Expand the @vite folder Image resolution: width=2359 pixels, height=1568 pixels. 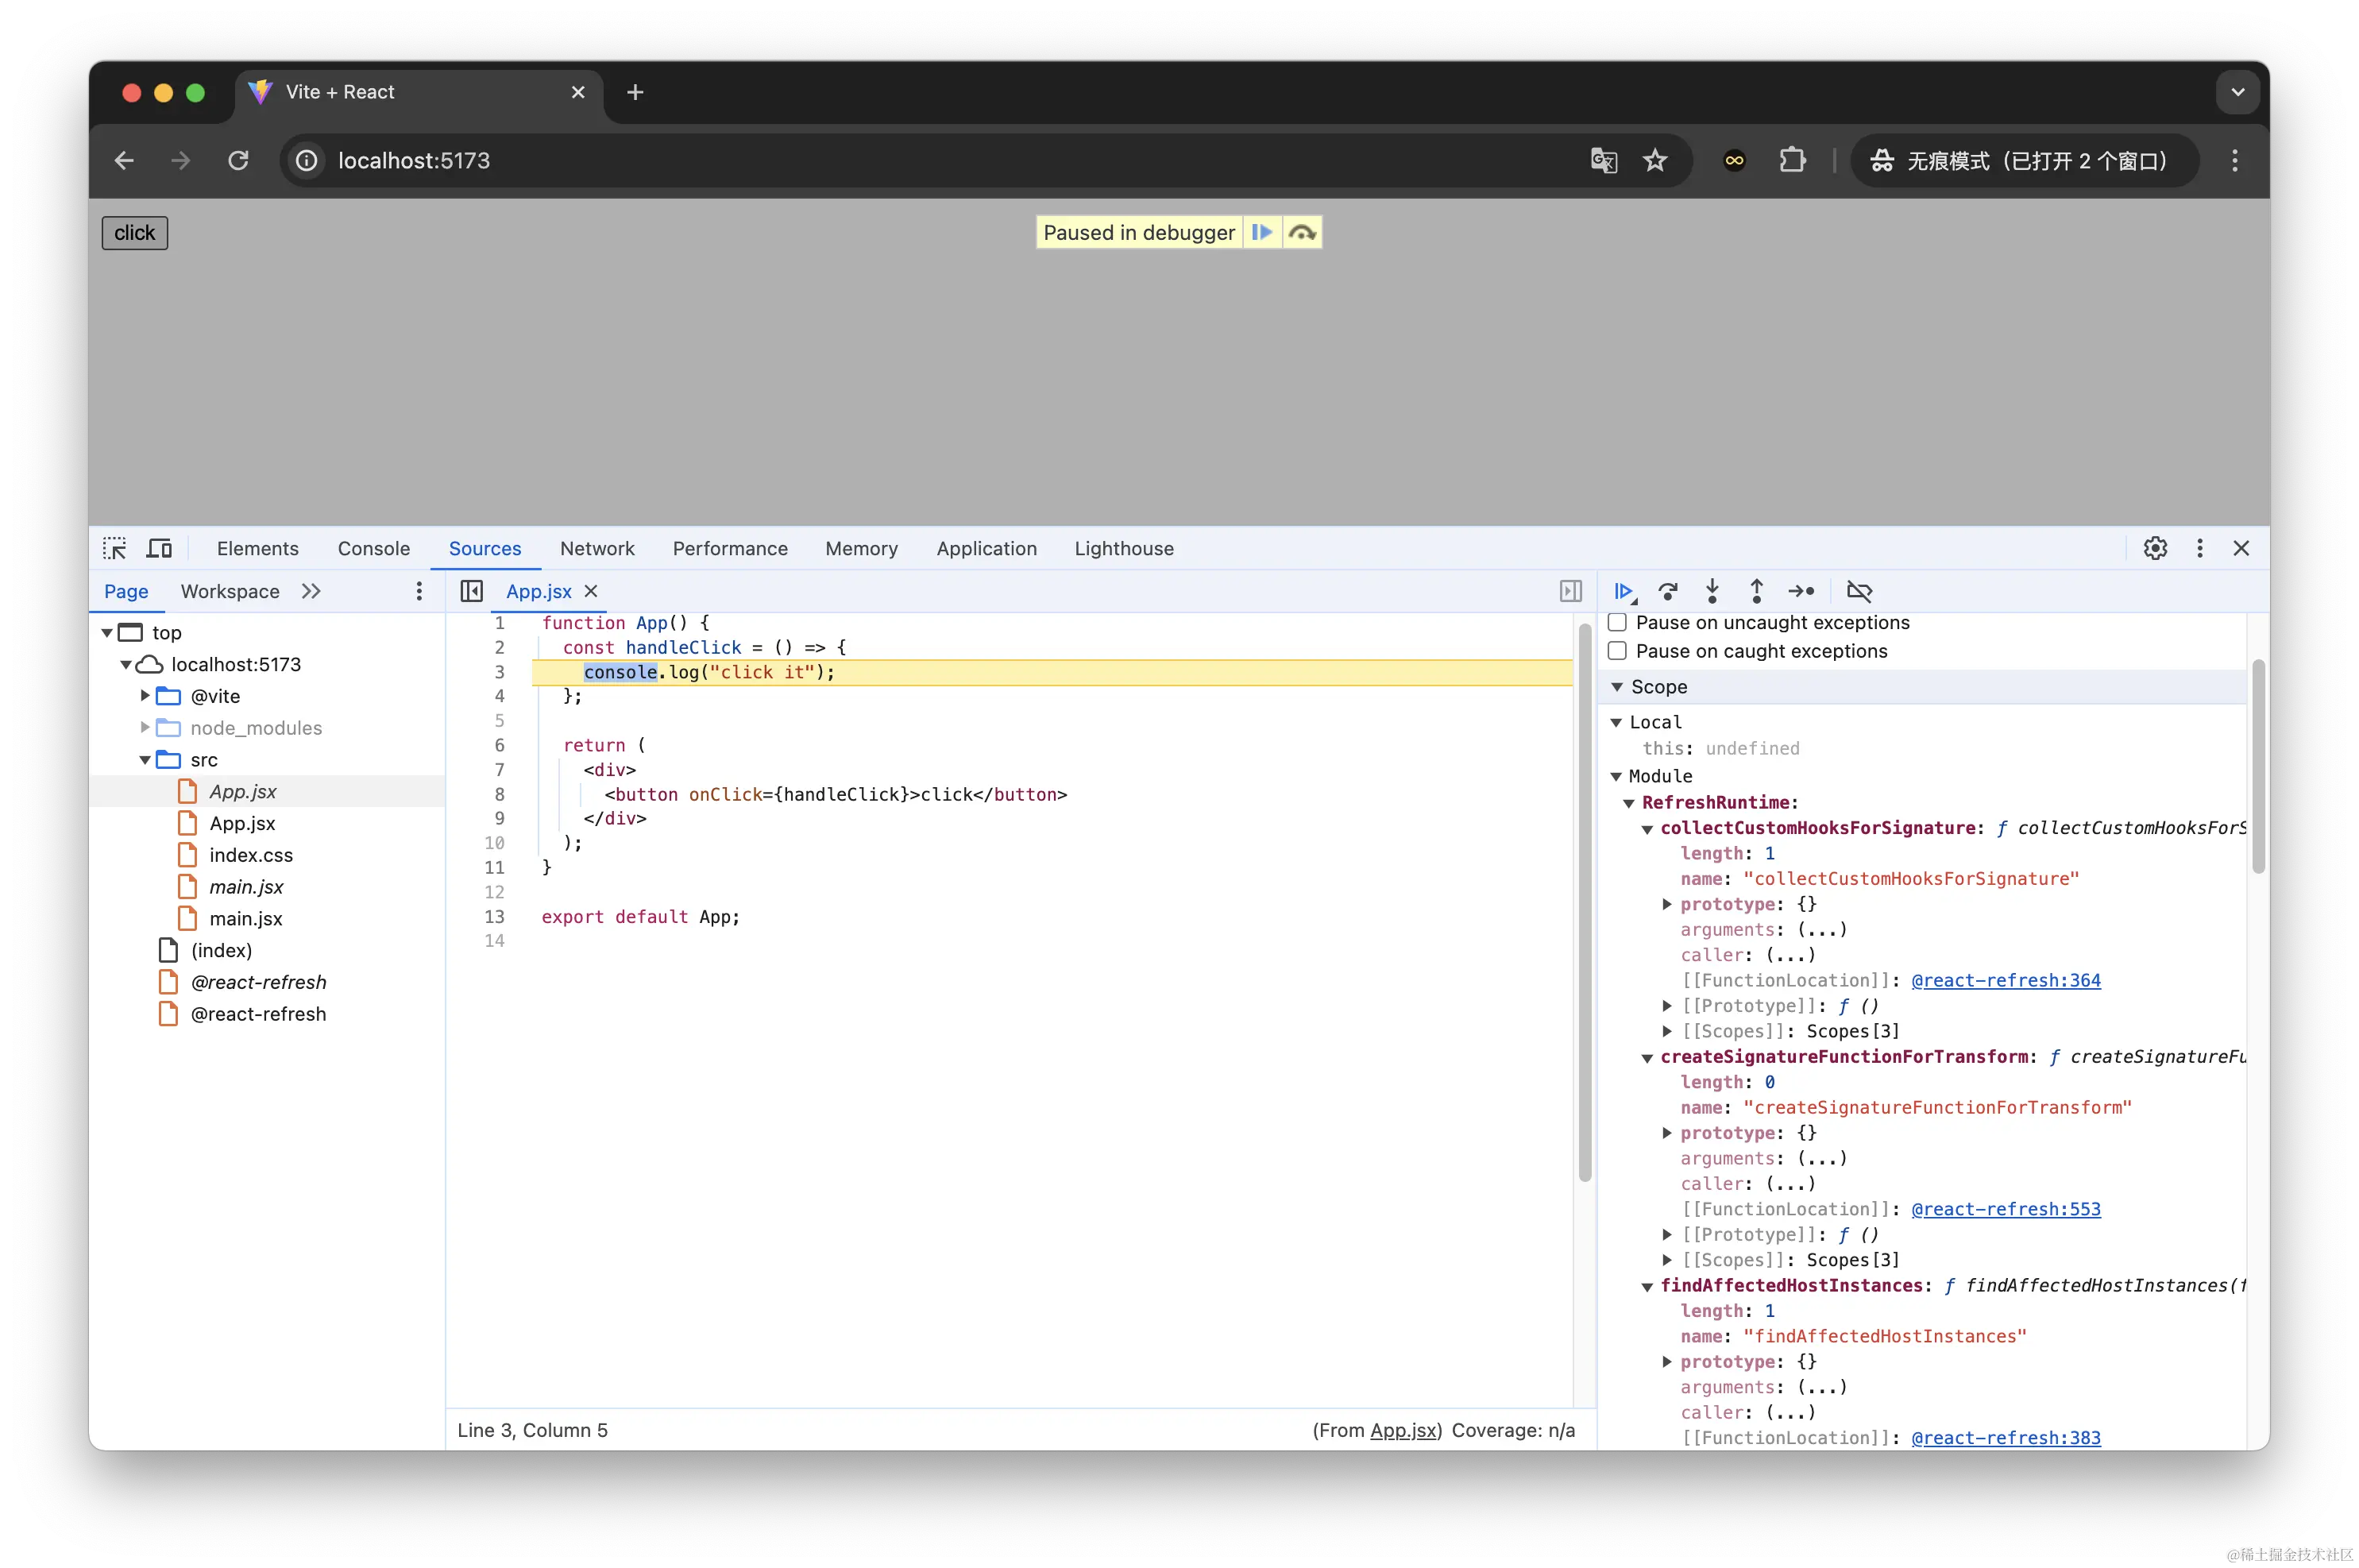(x=145, y=695)
